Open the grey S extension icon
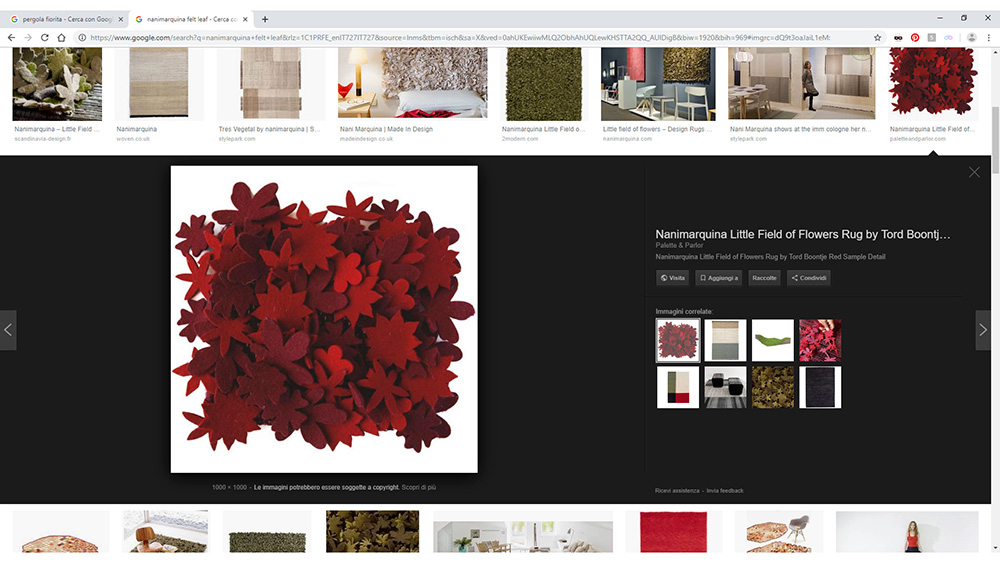1000x563 pixels. click(x=932, y=38)
